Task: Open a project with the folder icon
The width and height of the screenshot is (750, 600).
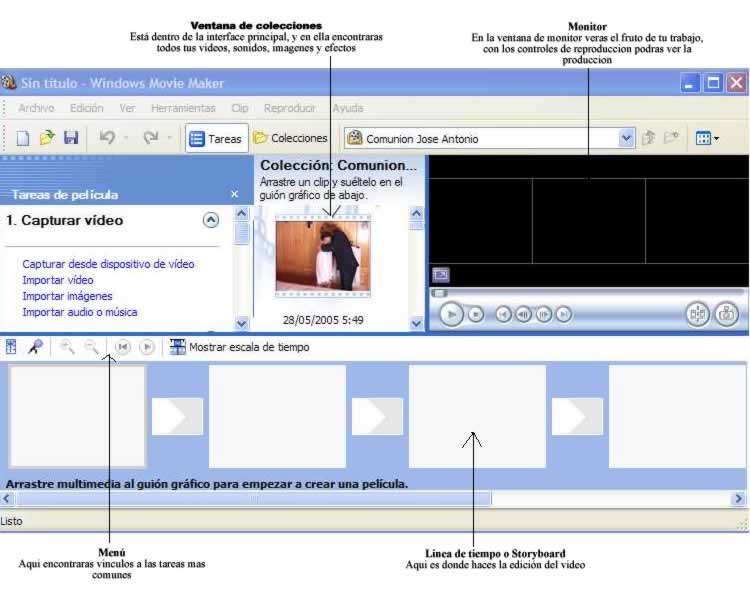Action: (47, 138)
